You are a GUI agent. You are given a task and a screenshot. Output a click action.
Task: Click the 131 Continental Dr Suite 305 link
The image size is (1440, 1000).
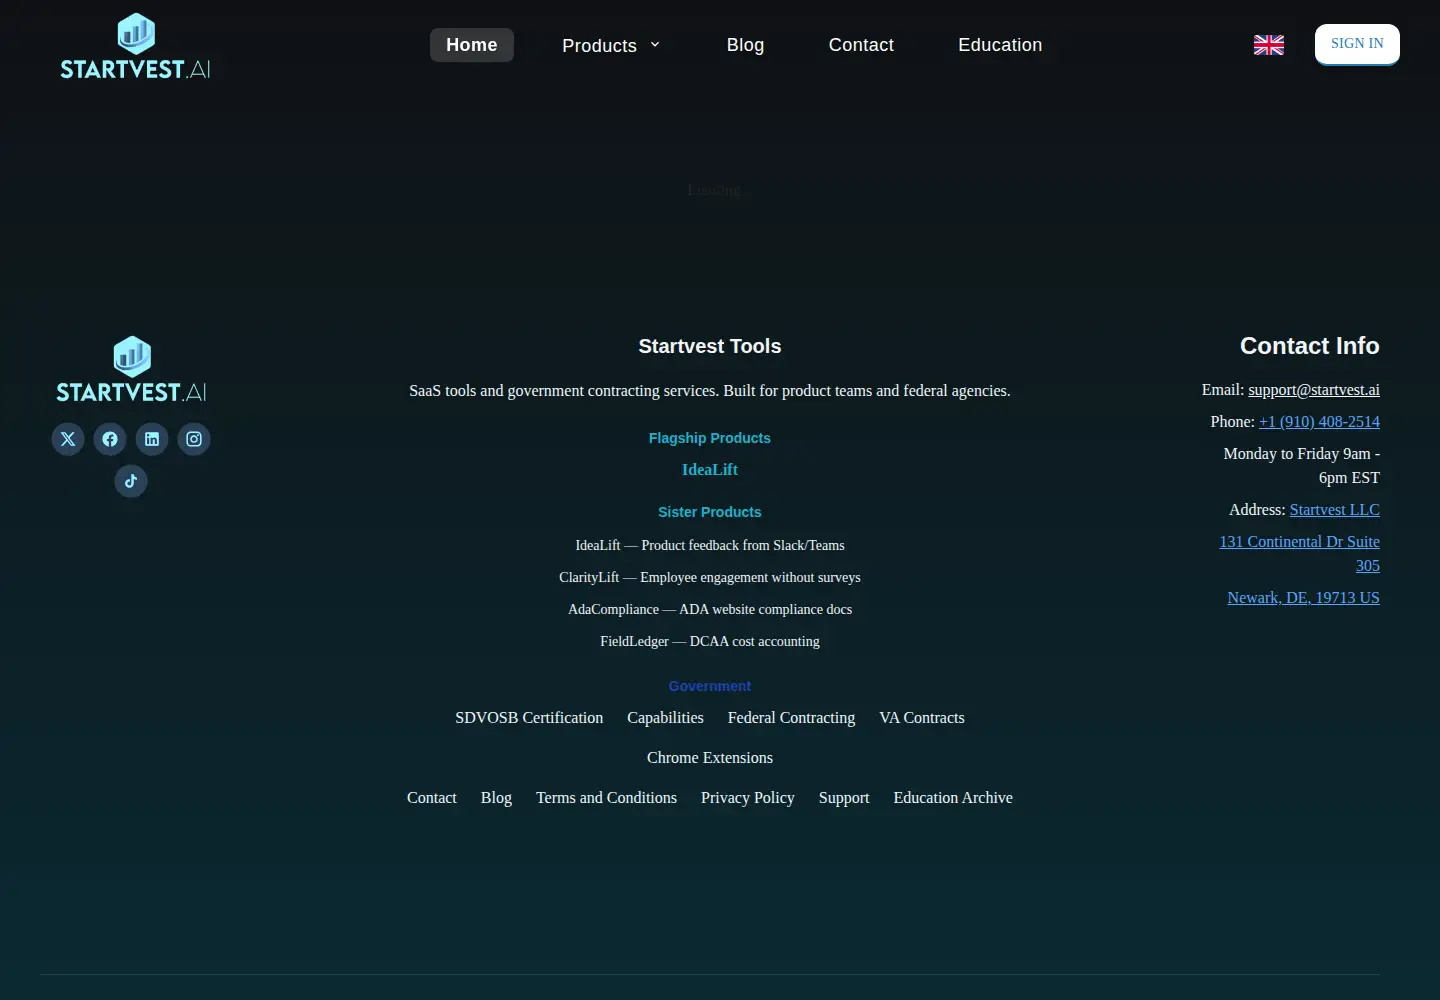tap(1300, 554)
